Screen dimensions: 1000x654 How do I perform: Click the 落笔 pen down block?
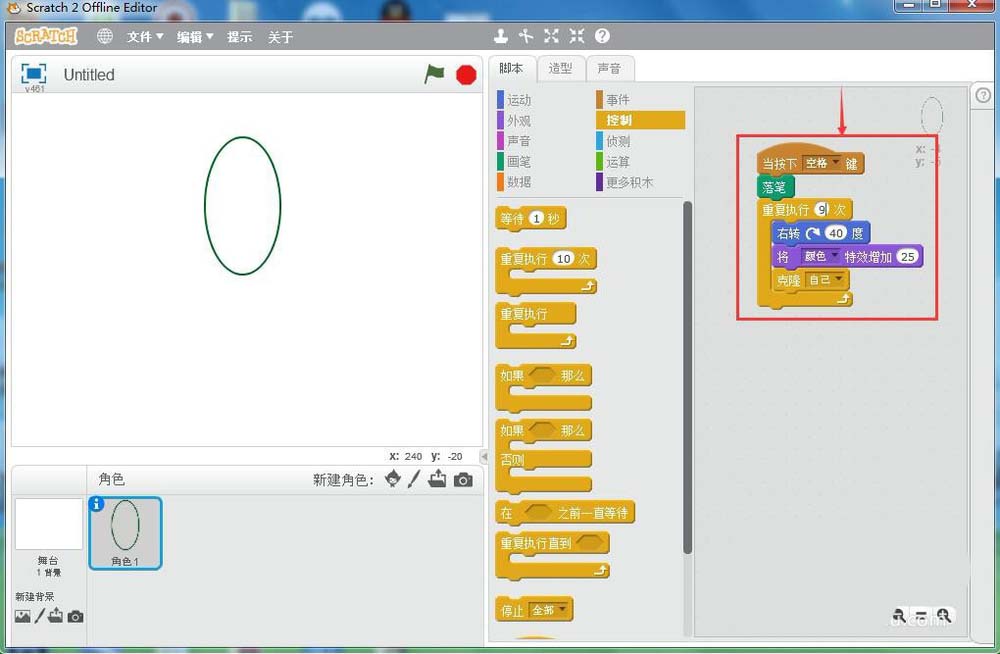[774, 187]
